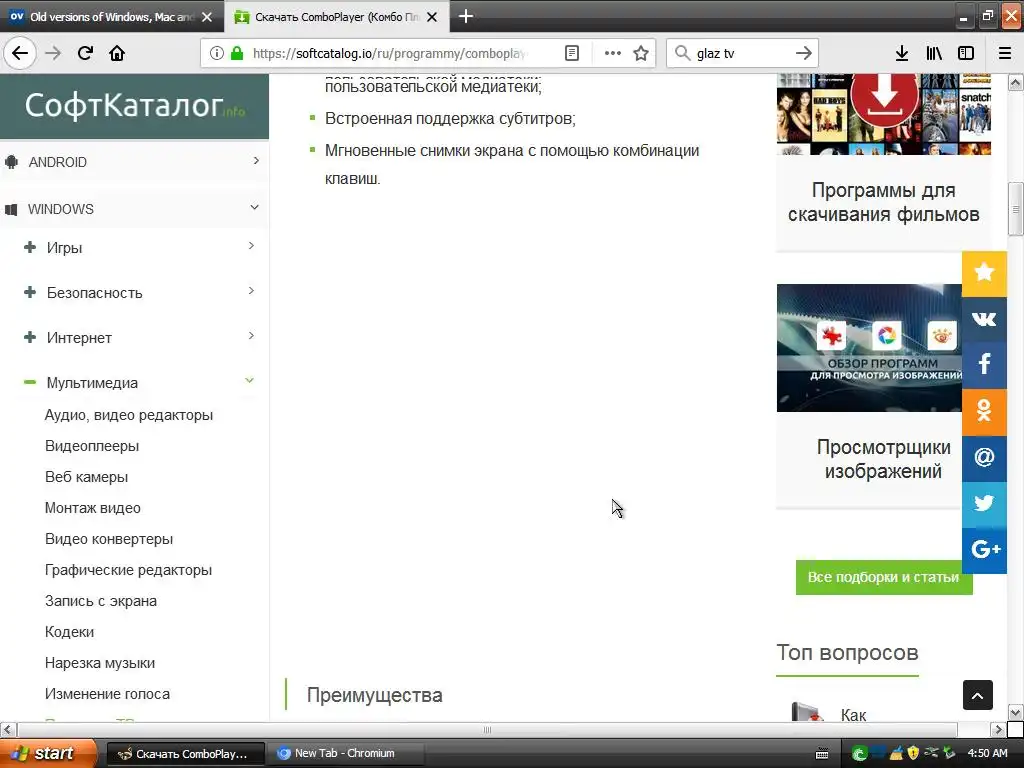This screenshot has height=768, width=1024.
Task: Click the Все подборки и статьи button
Action: click(884, 577)
